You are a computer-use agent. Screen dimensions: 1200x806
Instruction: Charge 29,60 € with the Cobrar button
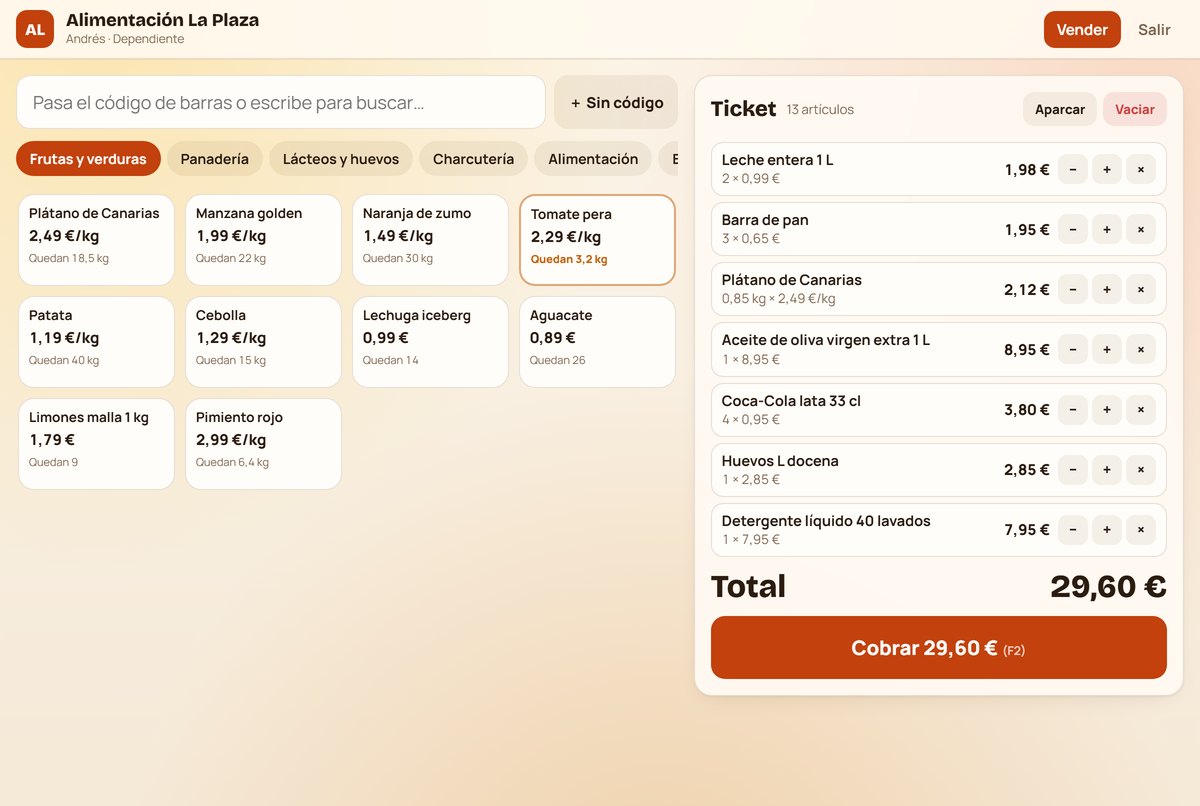tap(939, 648)
